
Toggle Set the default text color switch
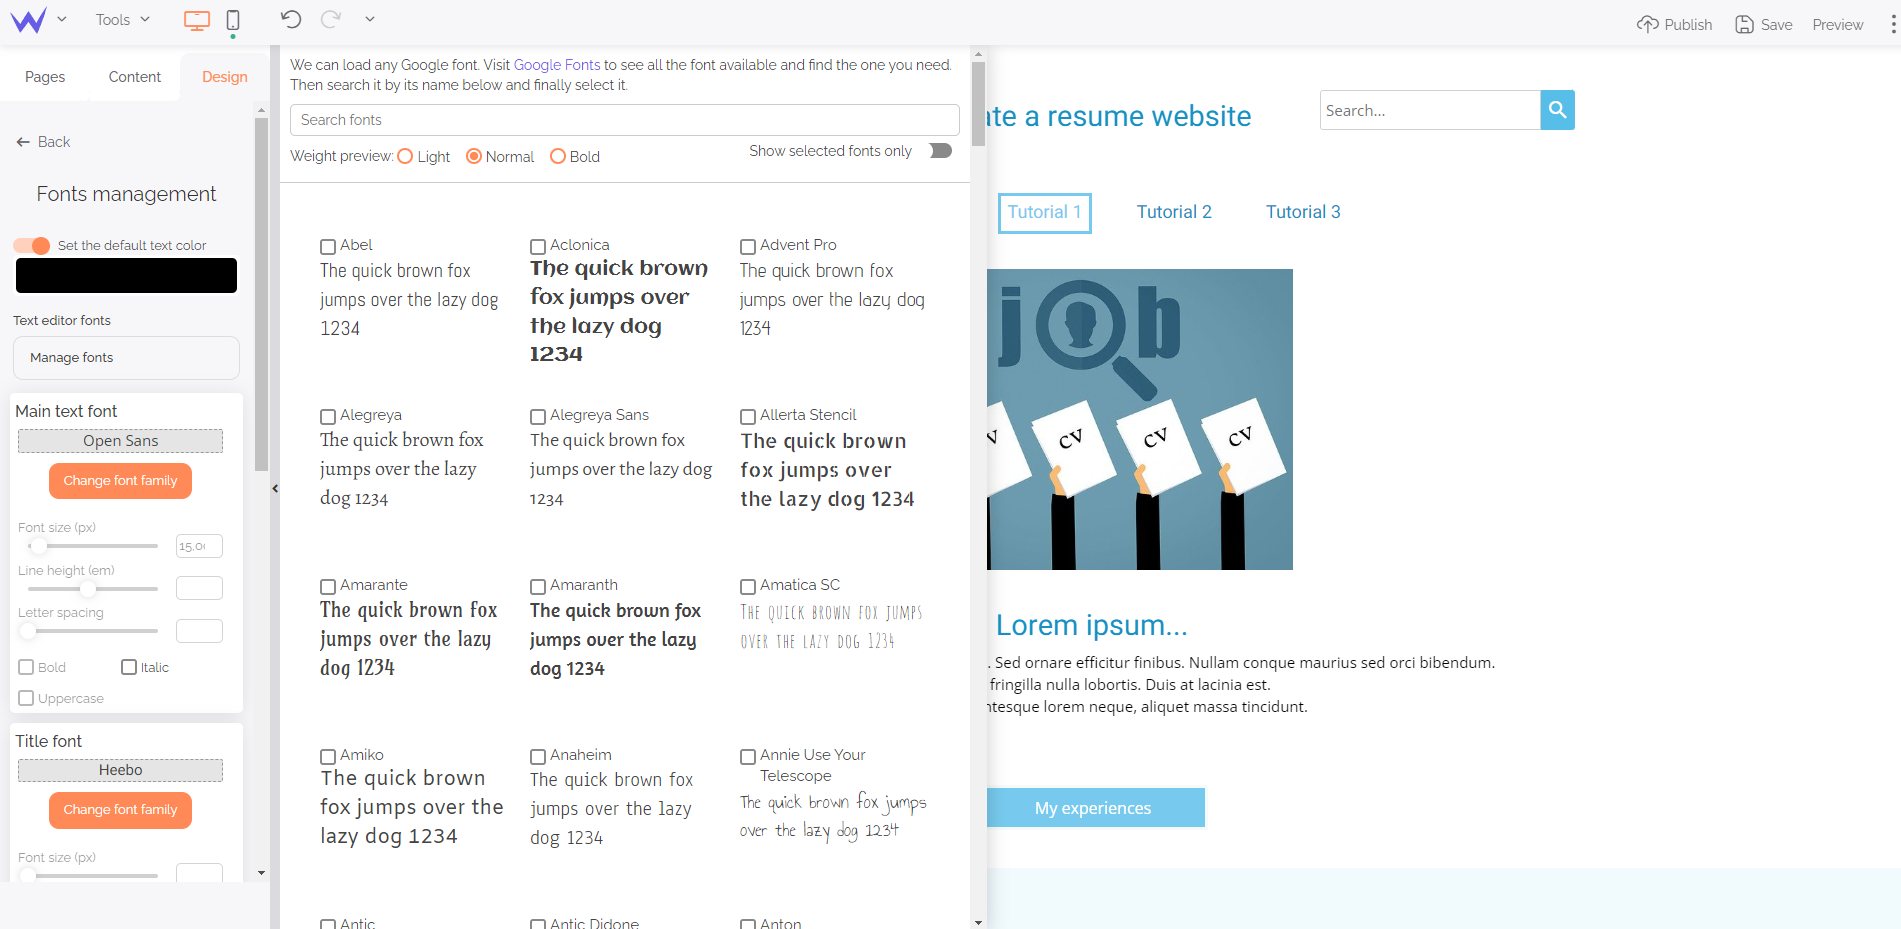click(32, 245)
